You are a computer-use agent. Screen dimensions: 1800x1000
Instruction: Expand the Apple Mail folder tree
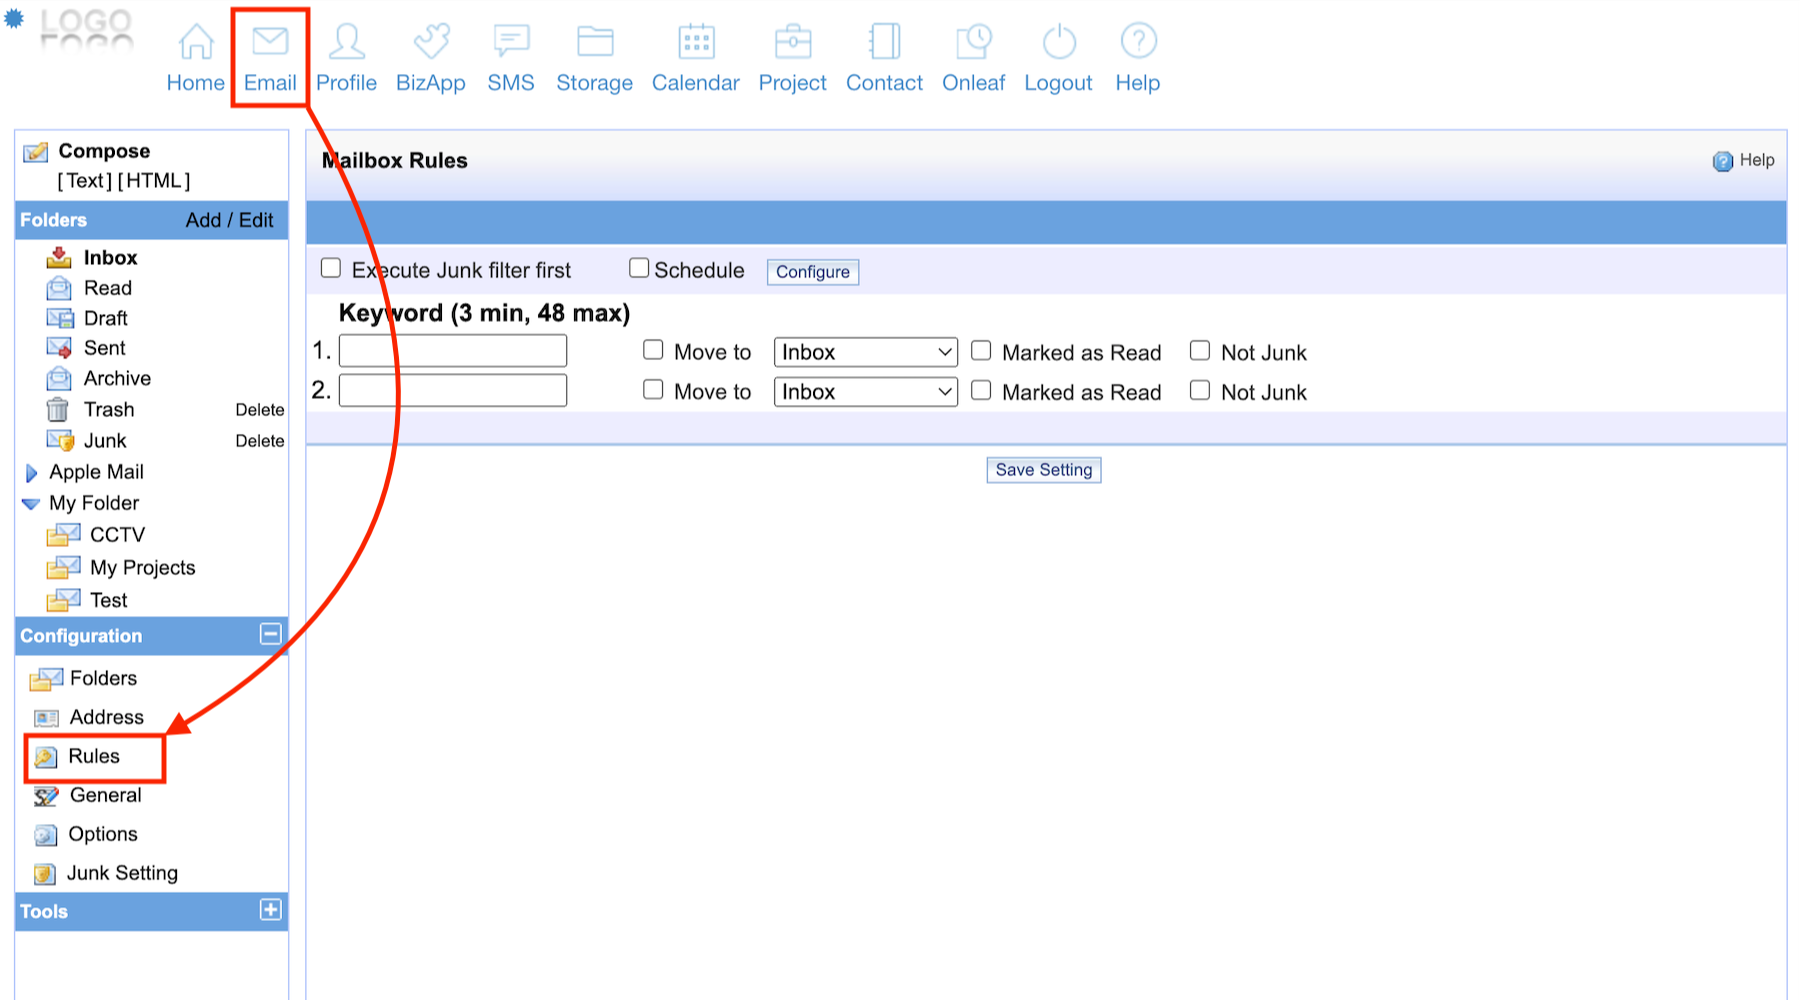pyautogui.click(x=31, y=473)
